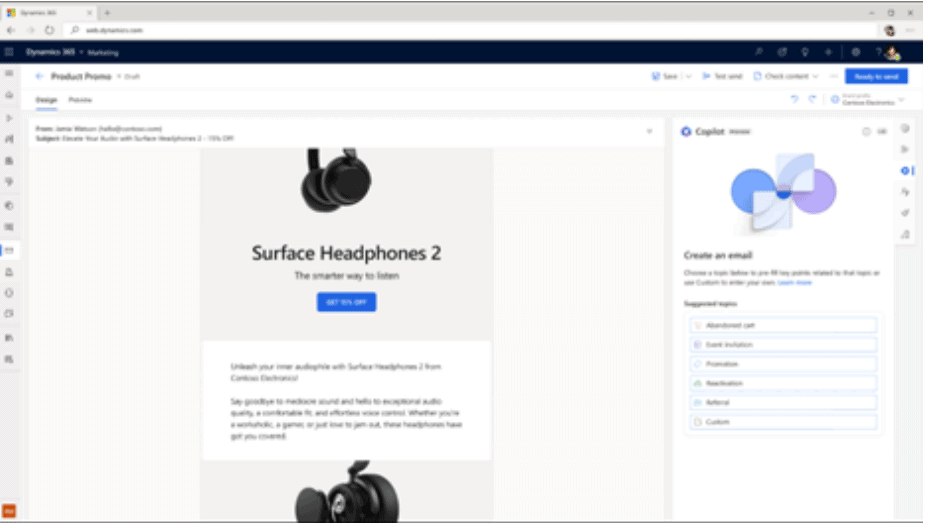Switch to the Preview tab
This screenshot has height=528, width=928.
pos(78,100)
